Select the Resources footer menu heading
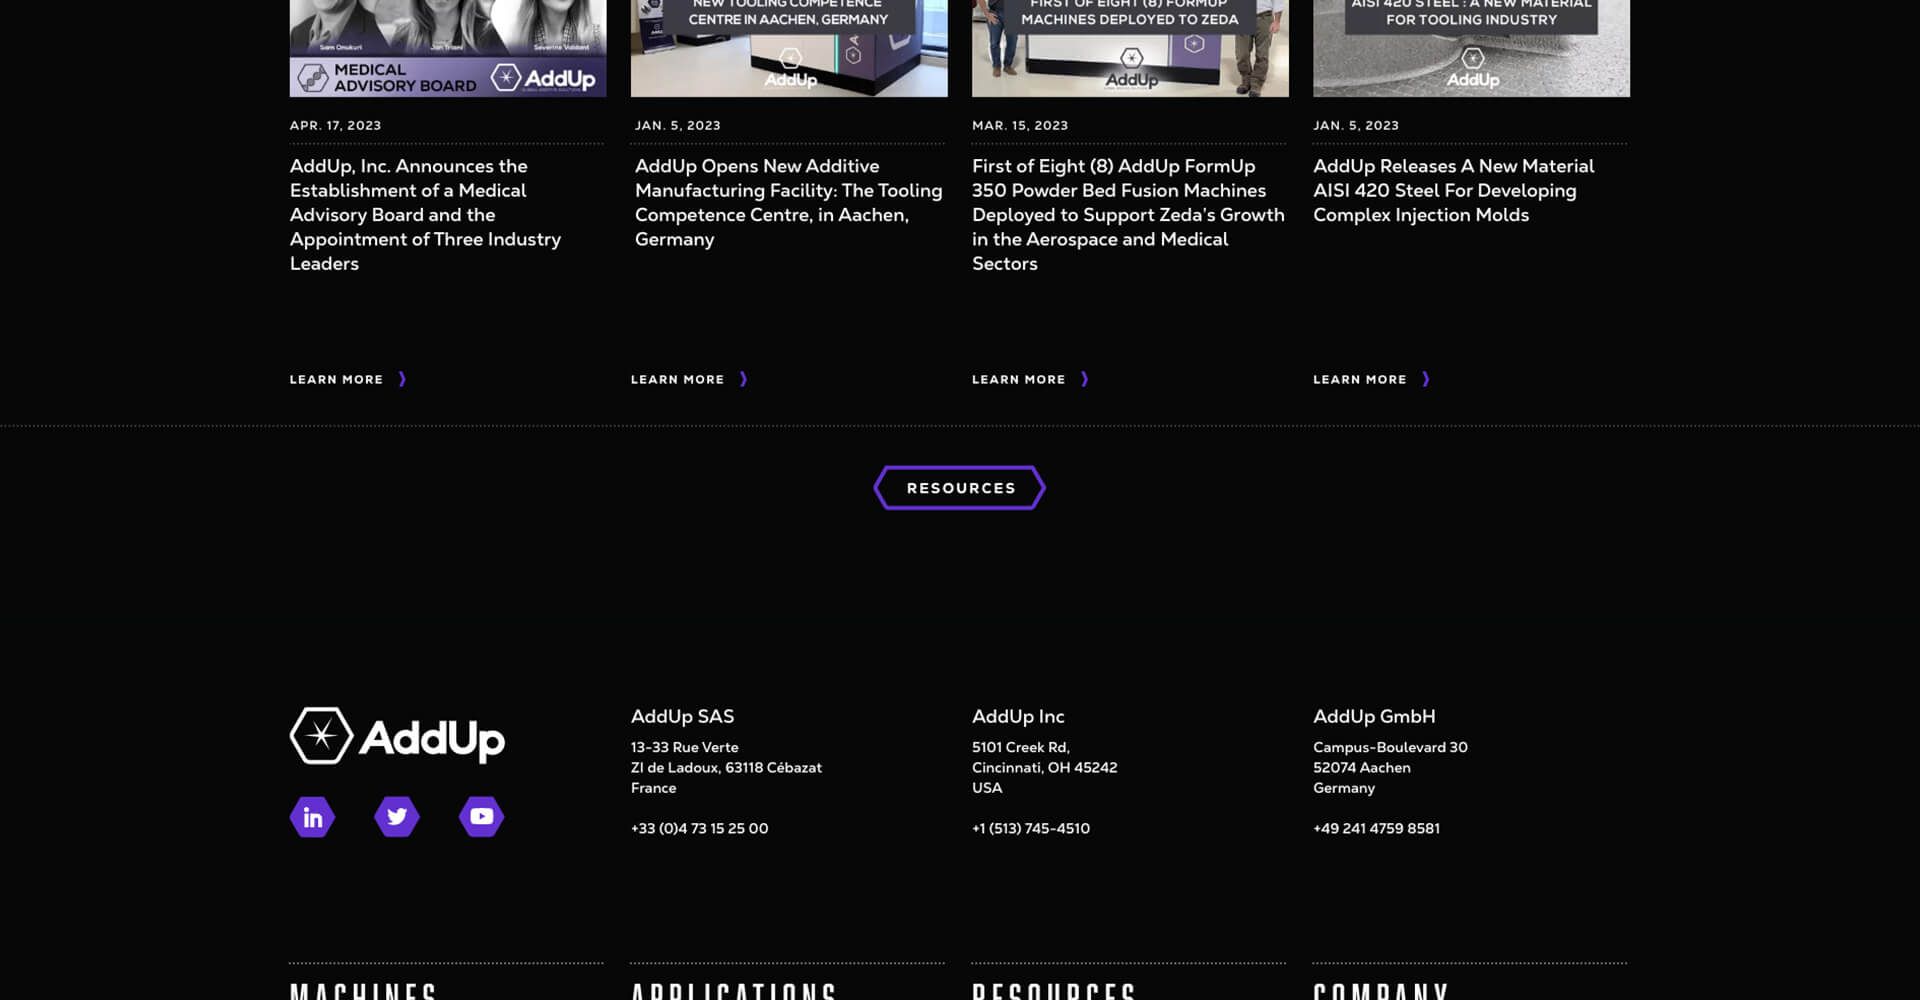 [x=1054, y=991]
